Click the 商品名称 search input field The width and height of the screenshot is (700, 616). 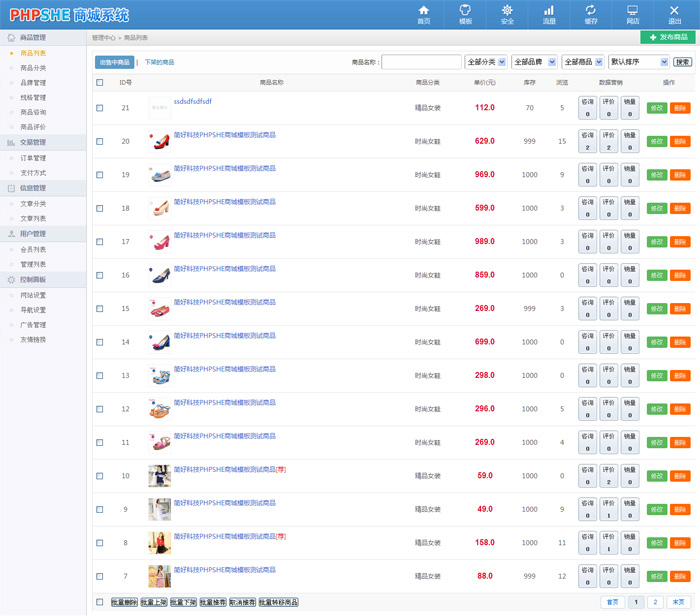[422, 62]
